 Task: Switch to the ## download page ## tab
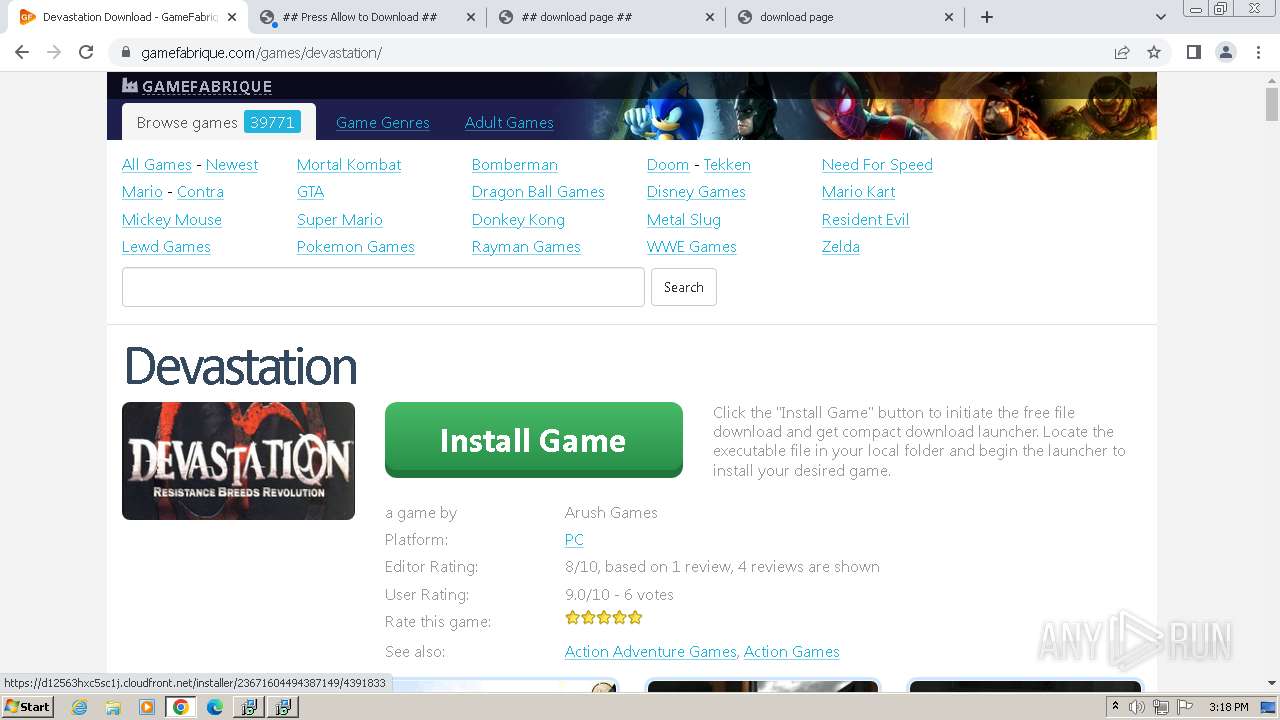[x=607, y=17]
